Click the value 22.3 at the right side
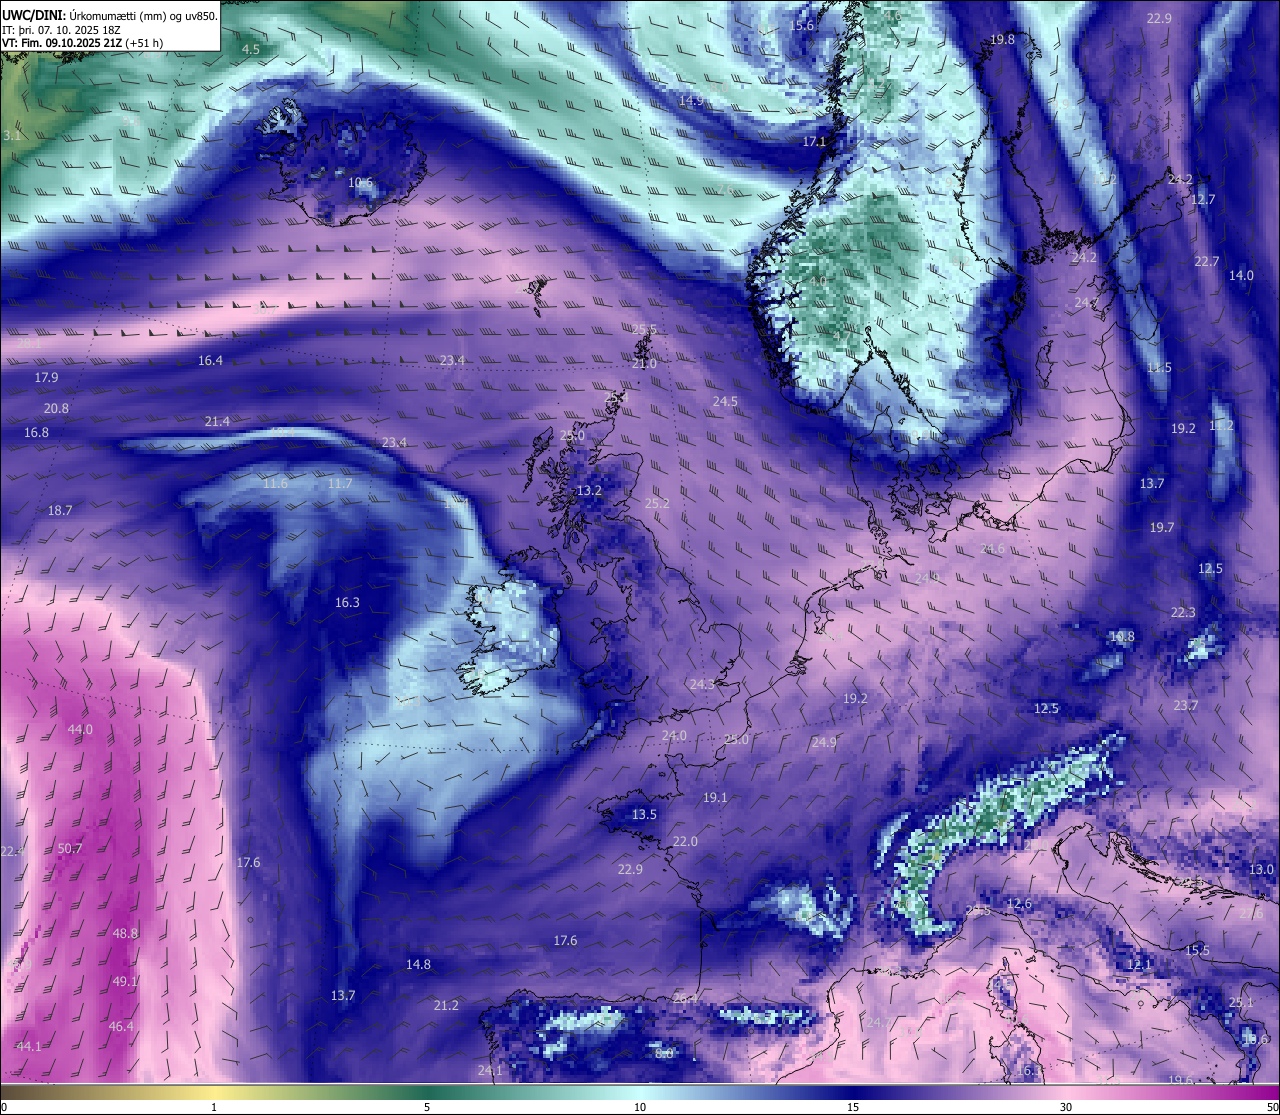Screen dimensions: 1280x1115 point(1183,612)
